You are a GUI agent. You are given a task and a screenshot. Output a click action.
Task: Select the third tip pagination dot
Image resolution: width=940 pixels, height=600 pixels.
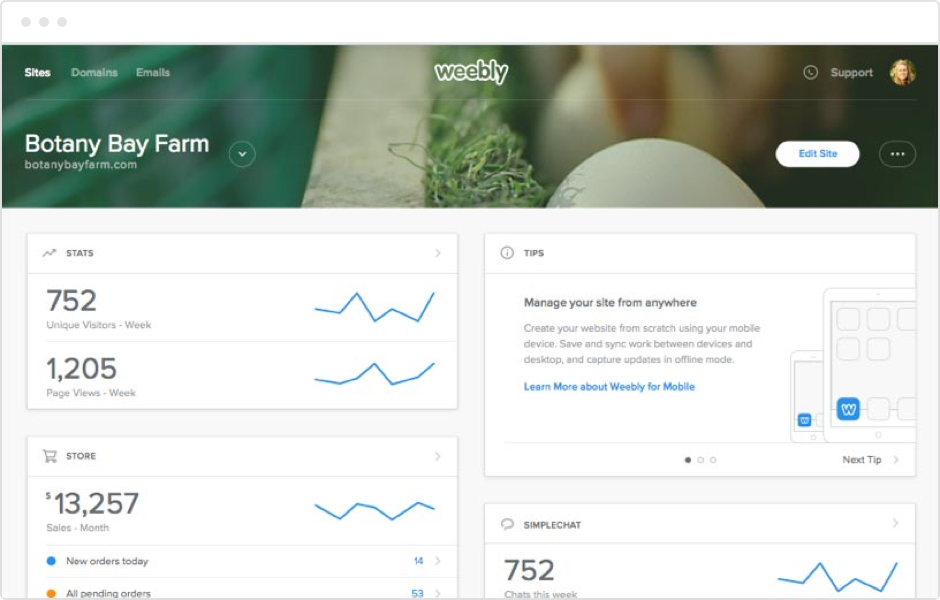point(713,460)
